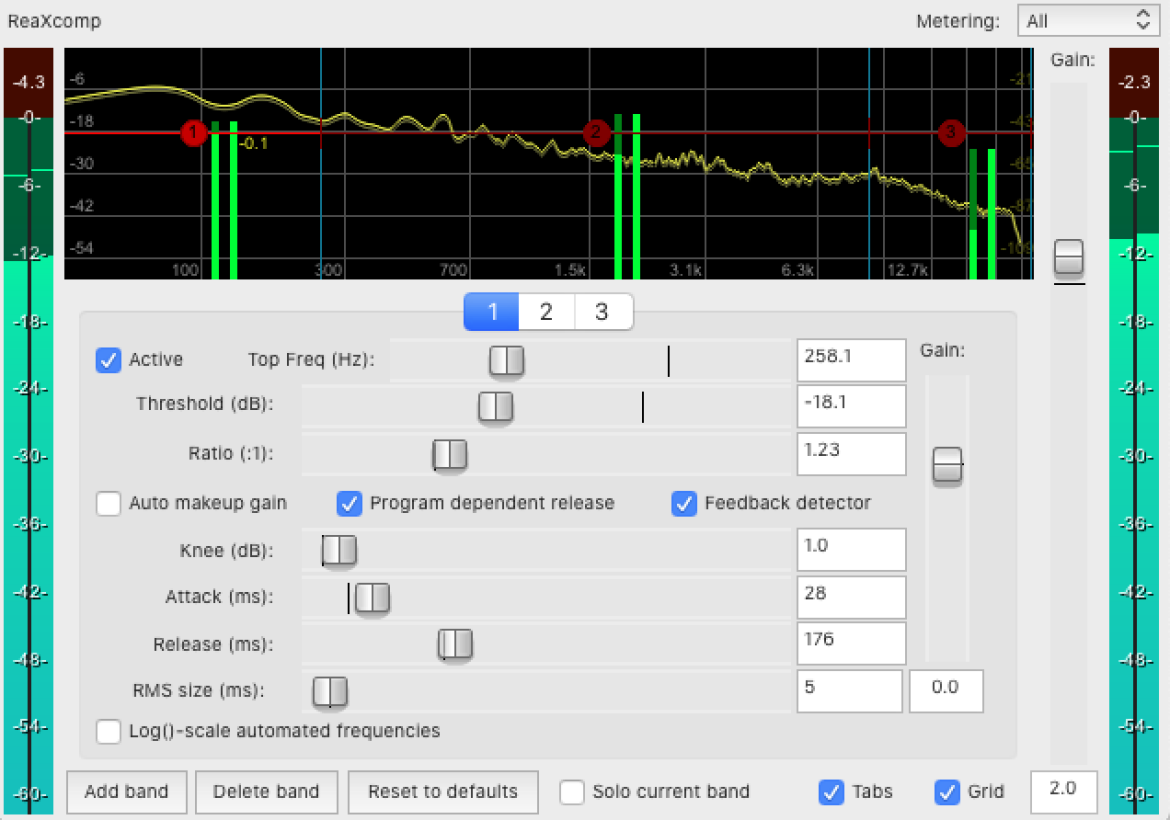Click Reset to defaults button
1170x820 pixels.
pos(443,792)
